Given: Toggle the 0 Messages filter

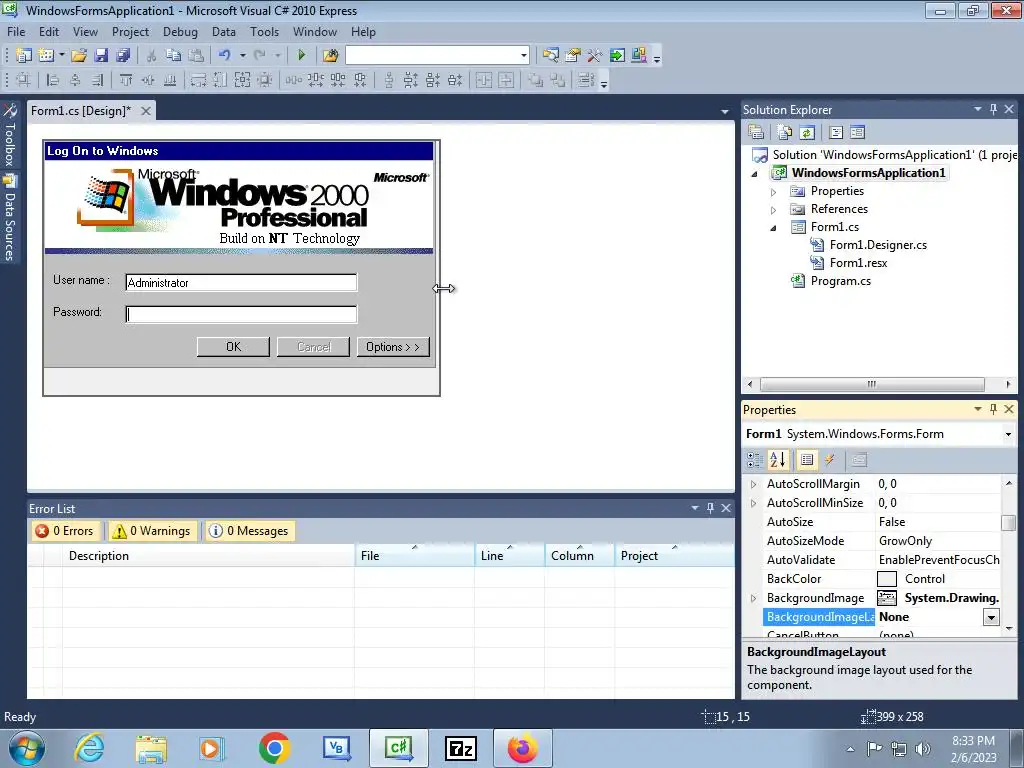Looking at the screenshot, I should [249, 531].
